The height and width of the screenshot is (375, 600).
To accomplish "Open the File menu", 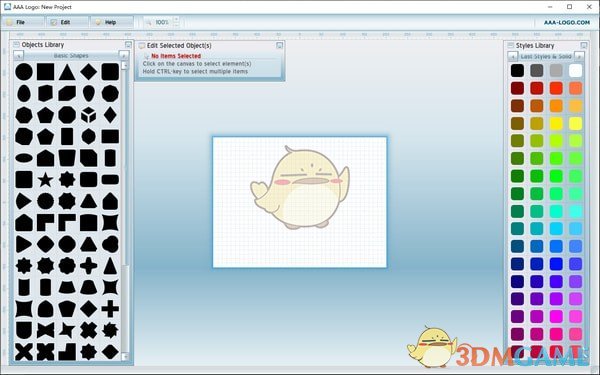I will point(22,22).
